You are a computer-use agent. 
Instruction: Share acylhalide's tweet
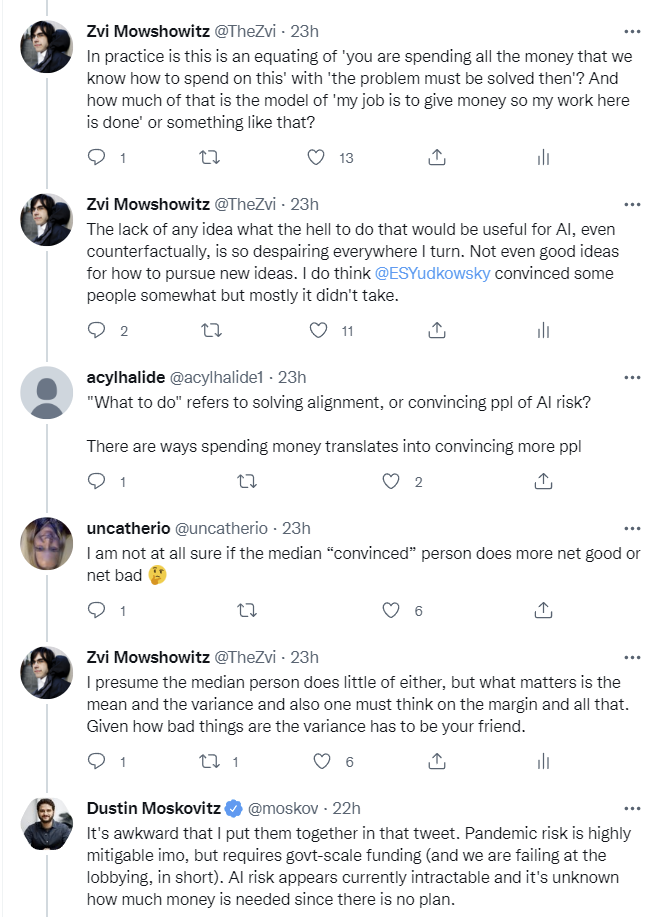(x=543, y=481)
